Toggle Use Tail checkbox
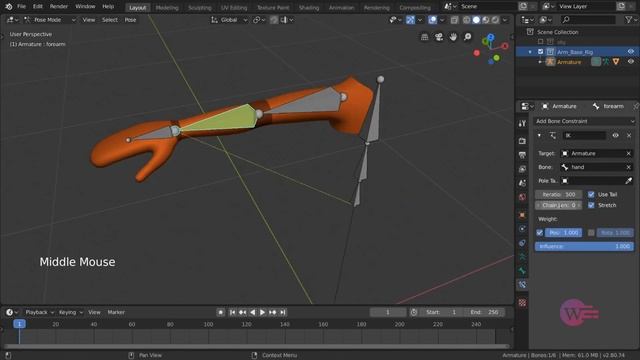 (591, 194)
